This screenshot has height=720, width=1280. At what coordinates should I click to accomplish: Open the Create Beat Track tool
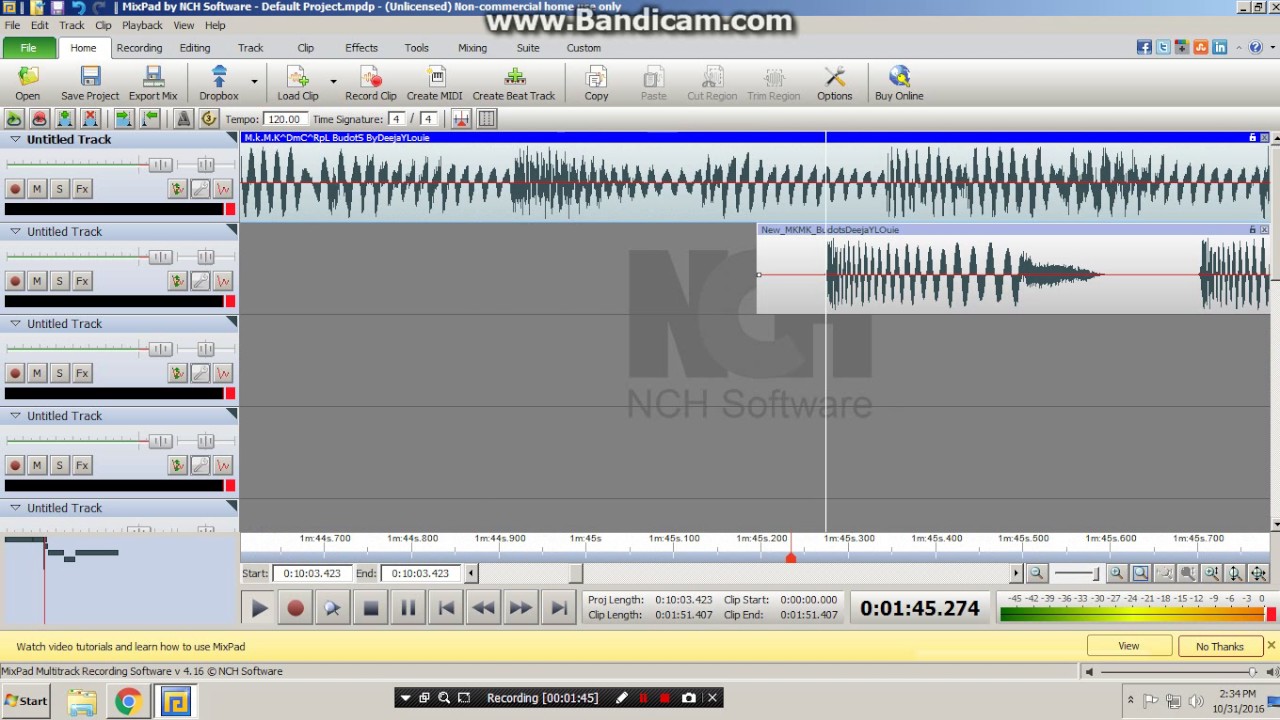pyautogui.click(x=514, y=83)
